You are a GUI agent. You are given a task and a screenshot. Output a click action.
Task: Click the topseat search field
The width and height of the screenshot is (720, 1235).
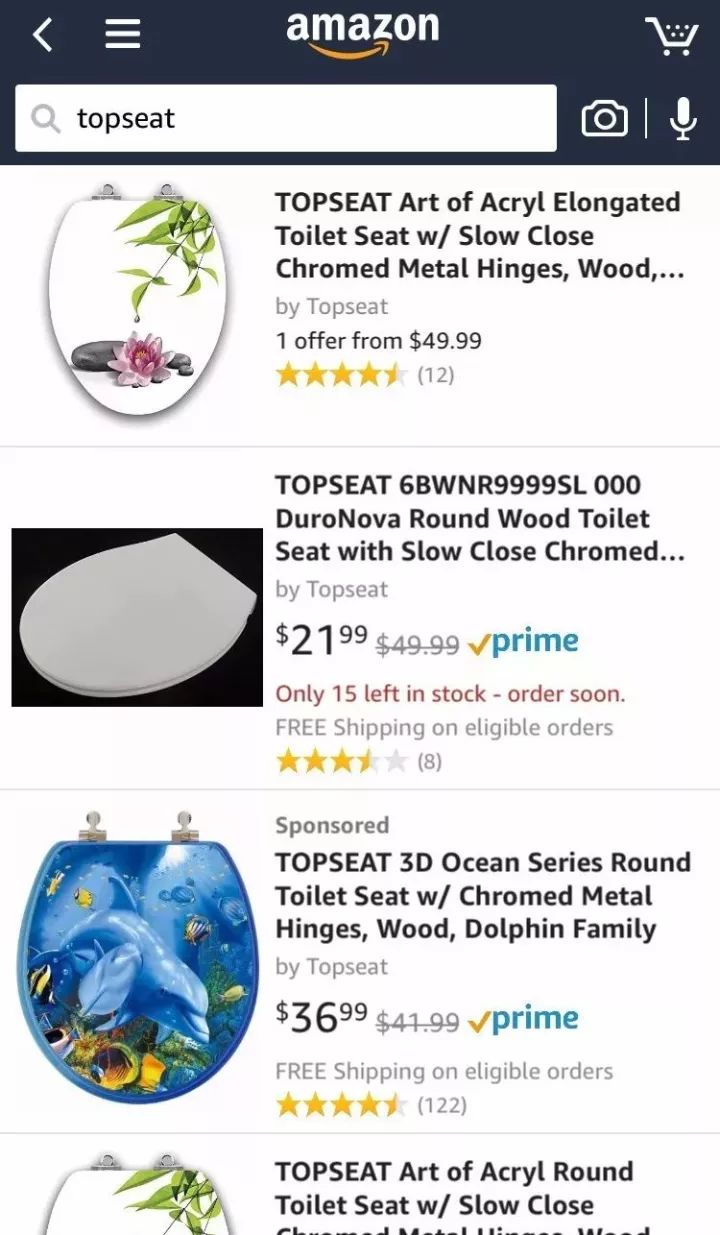(x=300, y=119)
